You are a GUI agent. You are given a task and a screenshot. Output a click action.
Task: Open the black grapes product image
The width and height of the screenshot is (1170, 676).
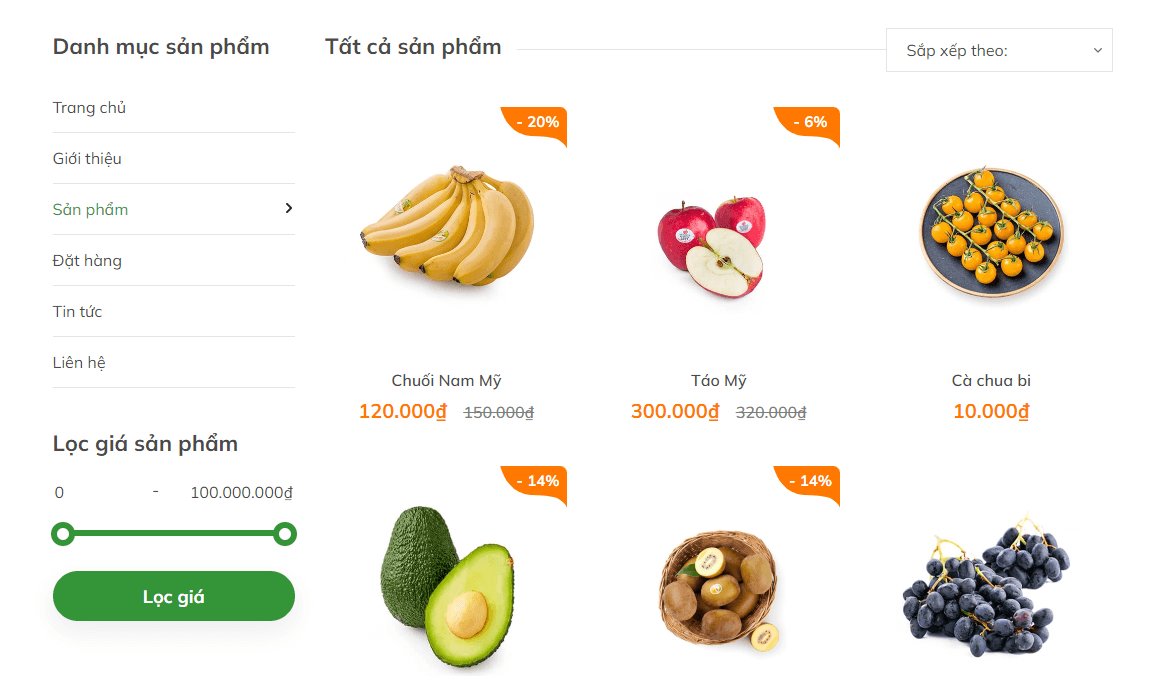(x=986, y=586)
